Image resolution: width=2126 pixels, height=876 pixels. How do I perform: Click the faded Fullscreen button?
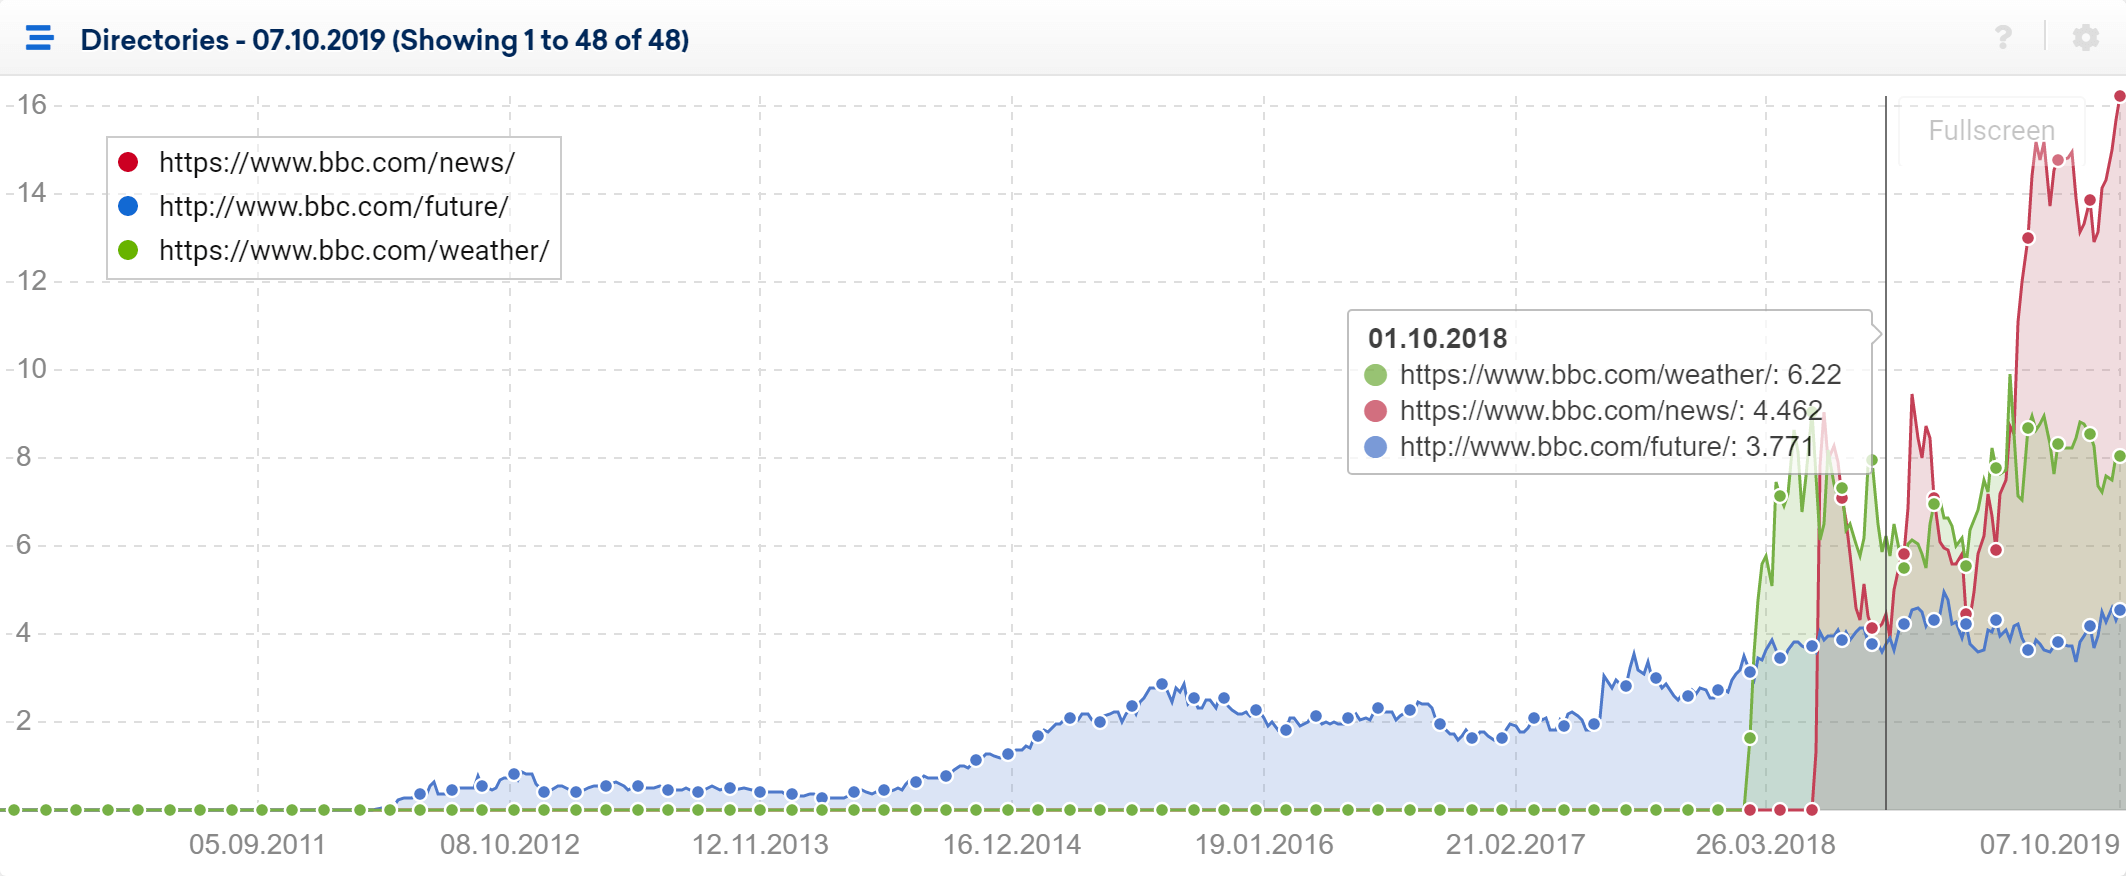tap(1991, 130)
